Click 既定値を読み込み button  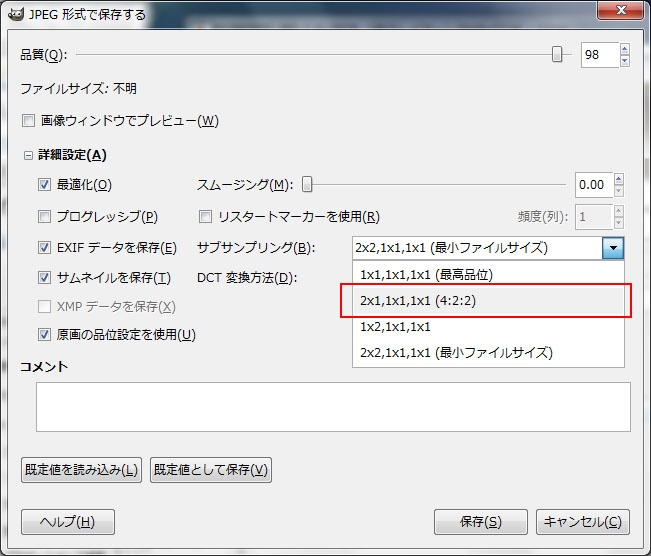pyautogui.click(x=81, y=470)
